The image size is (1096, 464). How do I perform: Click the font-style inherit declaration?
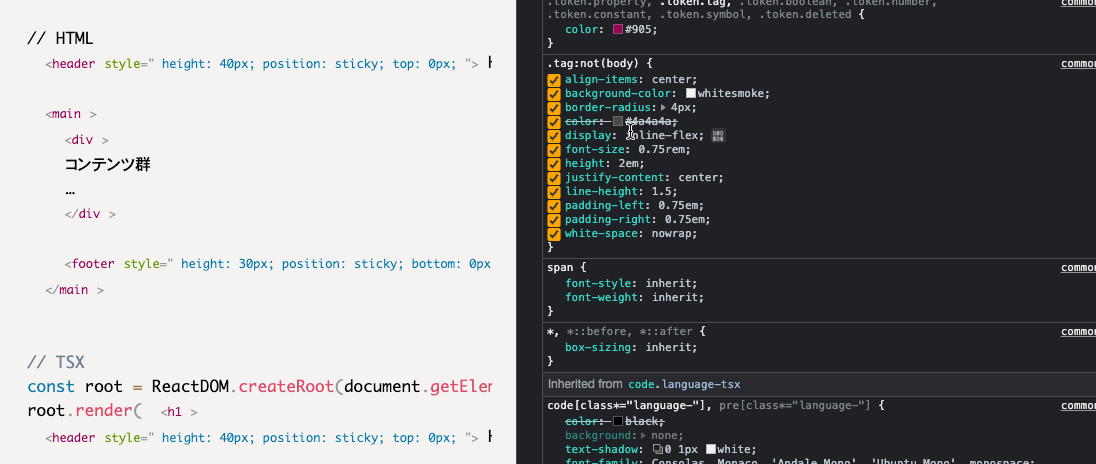point(631,283)
